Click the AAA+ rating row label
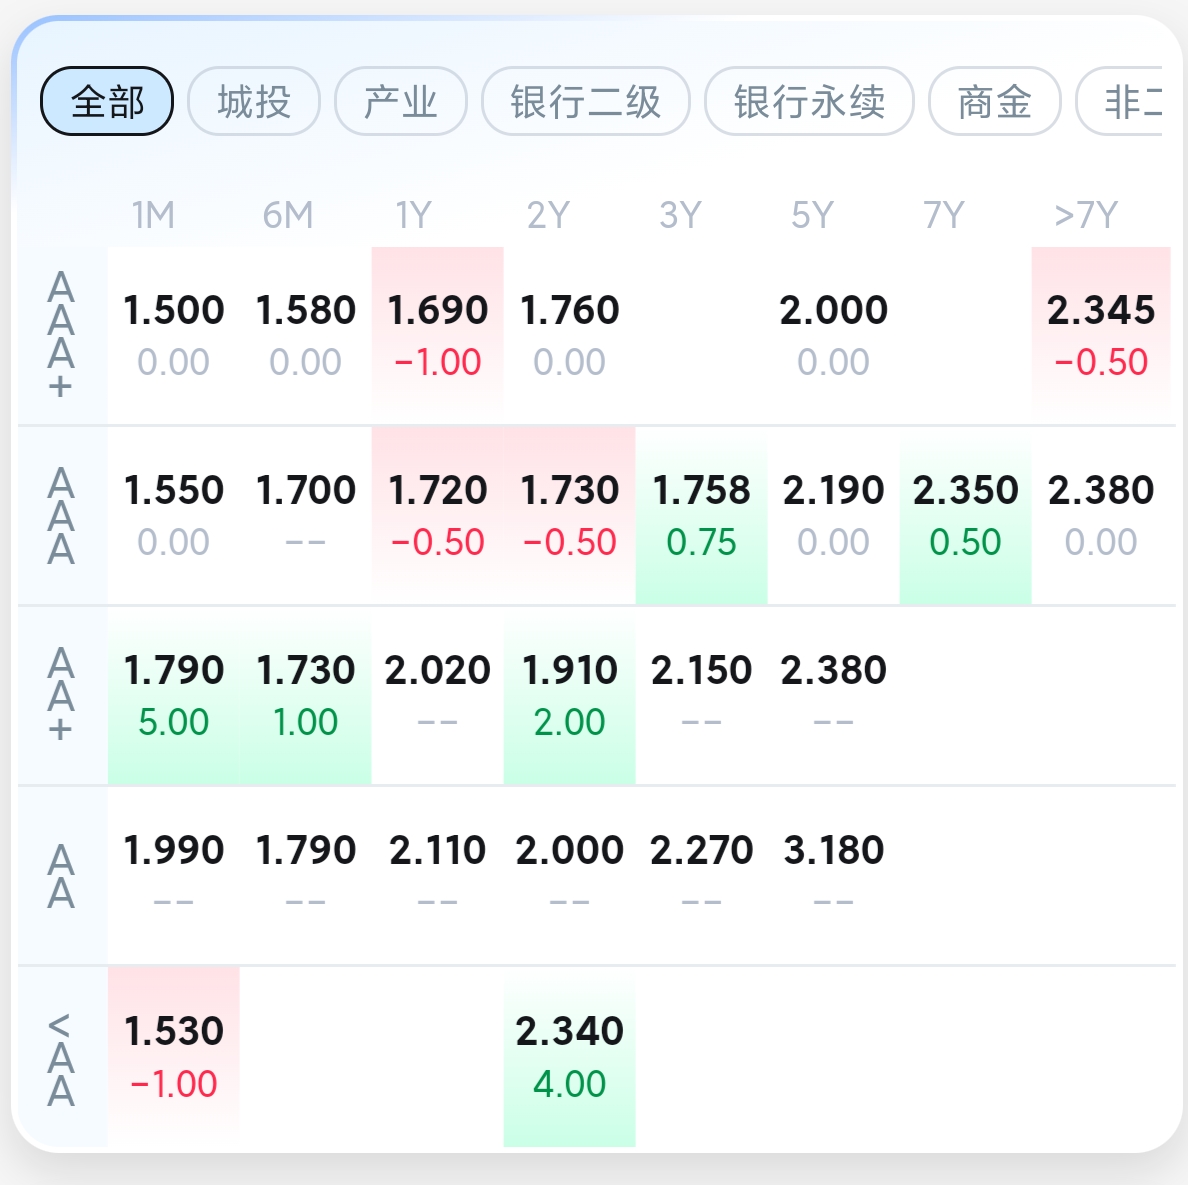 point(61,335)
